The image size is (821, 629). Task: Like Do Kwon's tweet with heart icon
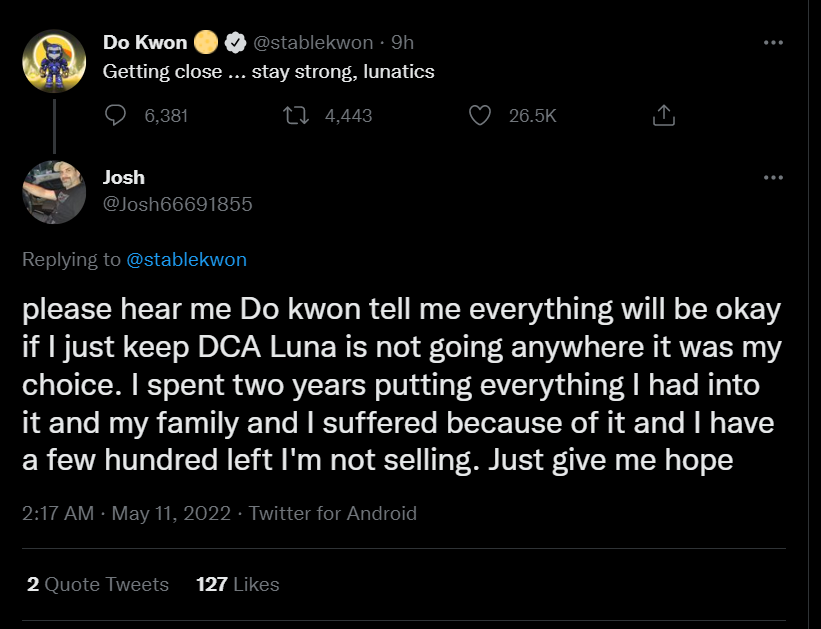point(480,116)
